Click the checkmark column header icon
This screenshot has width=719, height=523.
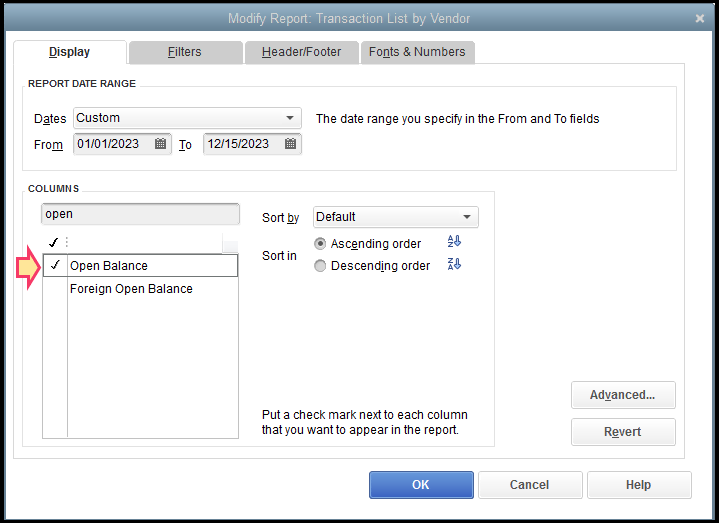[x=53, y=243]
